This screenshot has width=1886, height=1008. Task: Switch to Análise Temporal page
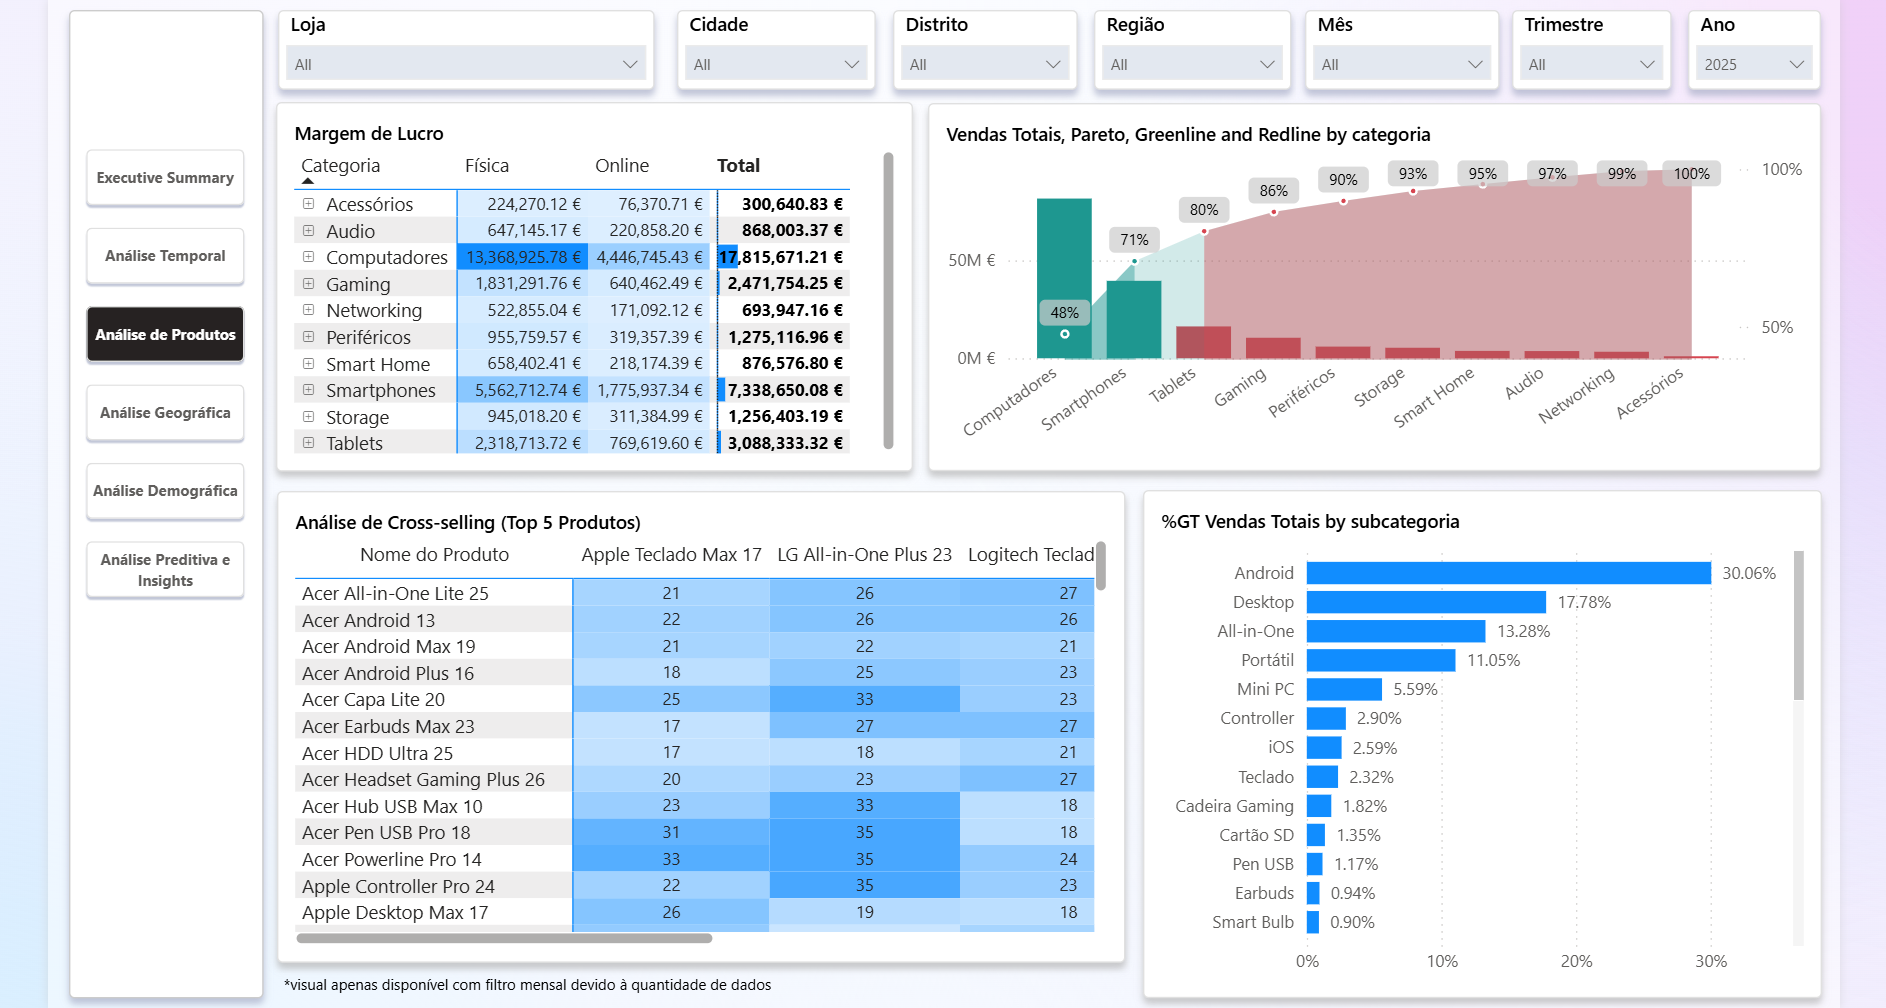pyautogui.click(x=165, y=256)
